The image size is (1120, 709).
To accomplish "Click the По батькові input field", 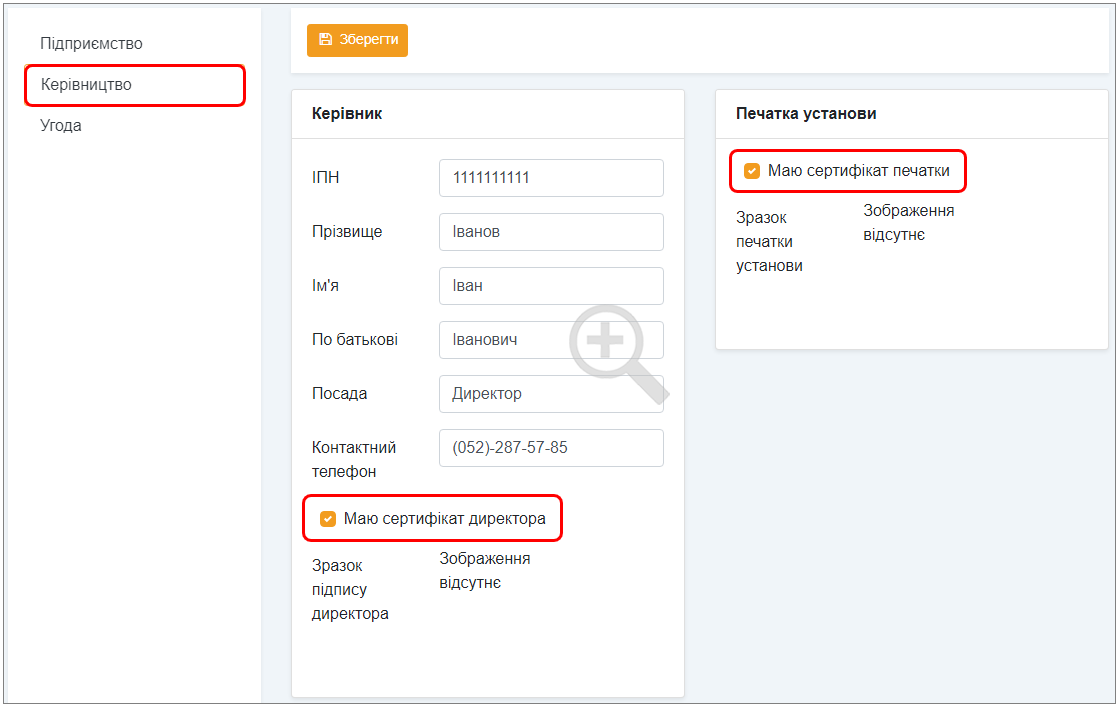I will point(551,340).
